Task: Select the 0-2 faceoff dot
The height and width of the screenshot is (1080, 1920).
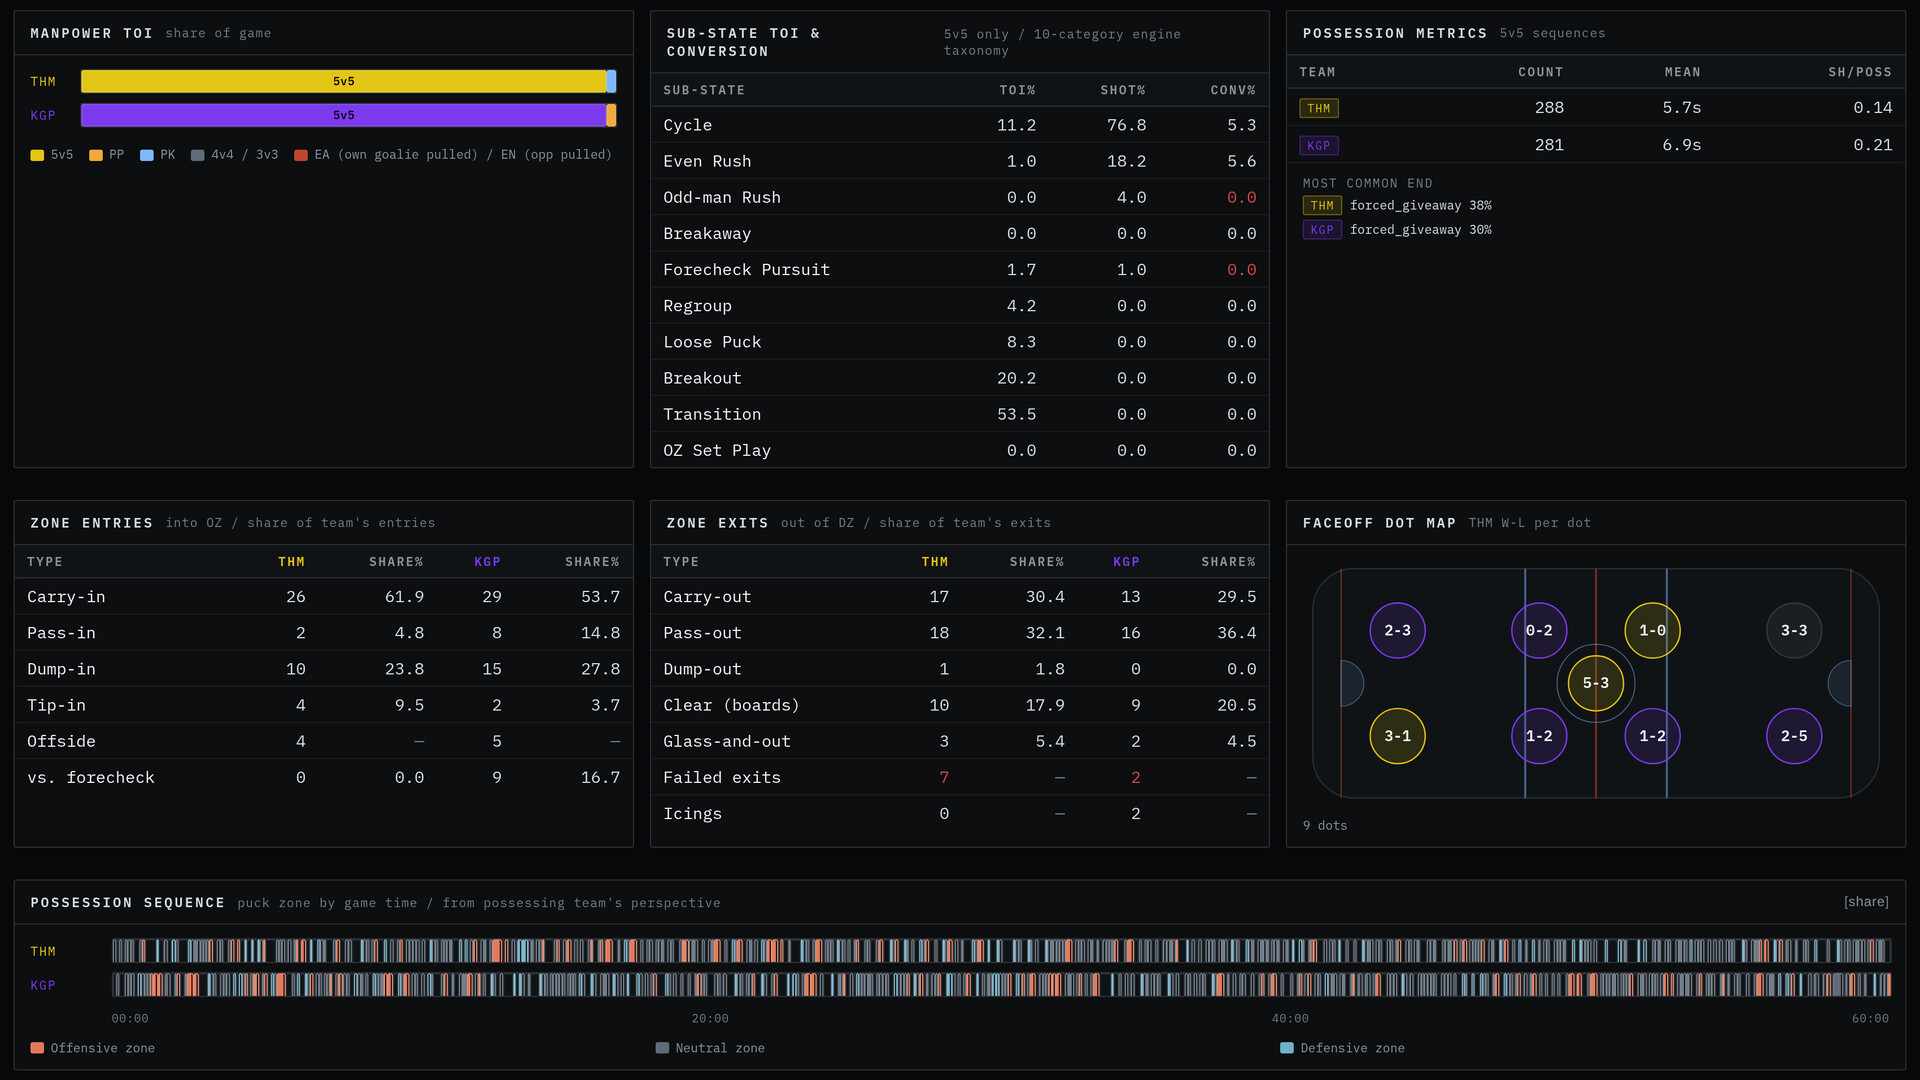Action: (1539, 630)
